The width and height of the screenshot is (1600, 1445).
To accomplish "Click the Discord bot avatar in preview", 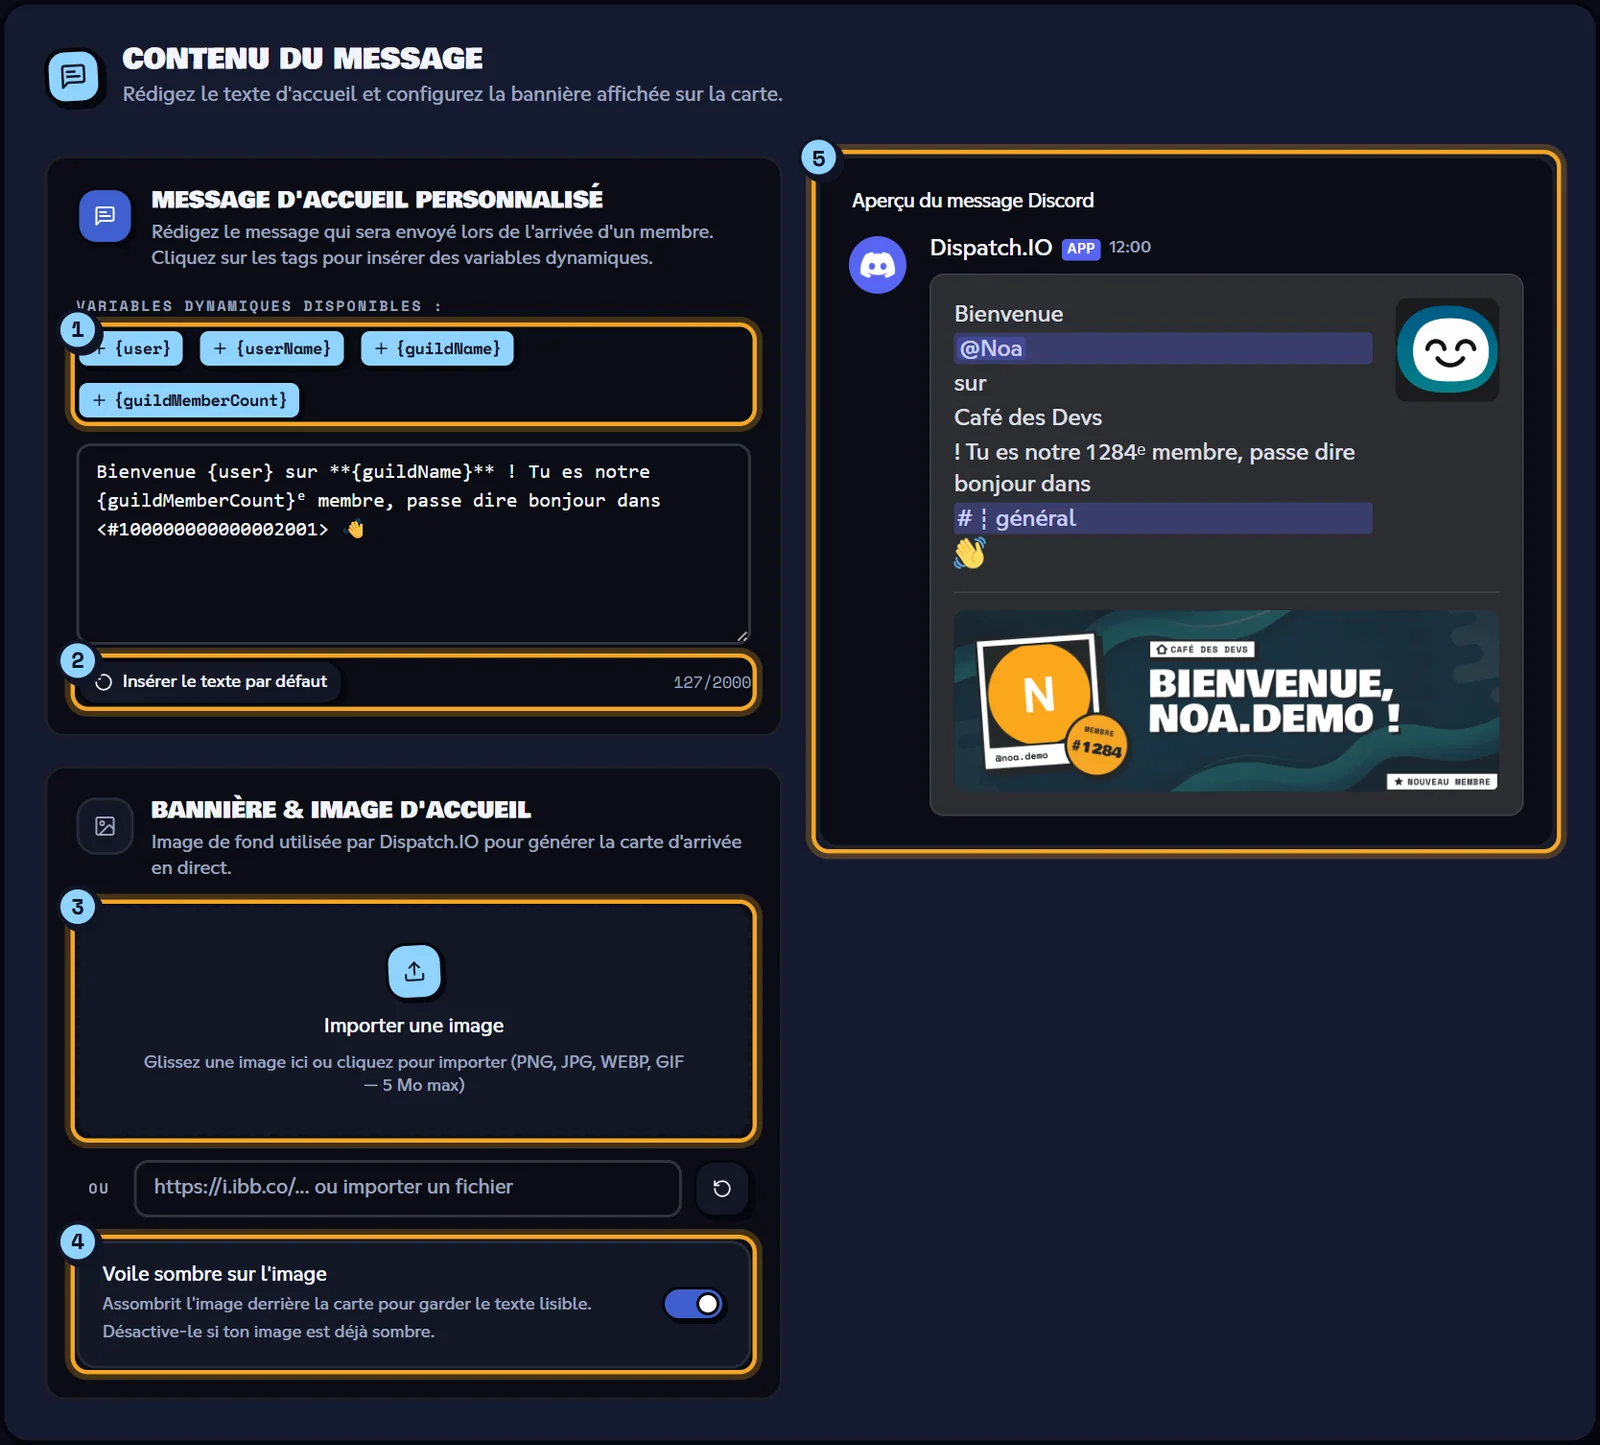I will point(878,265).
